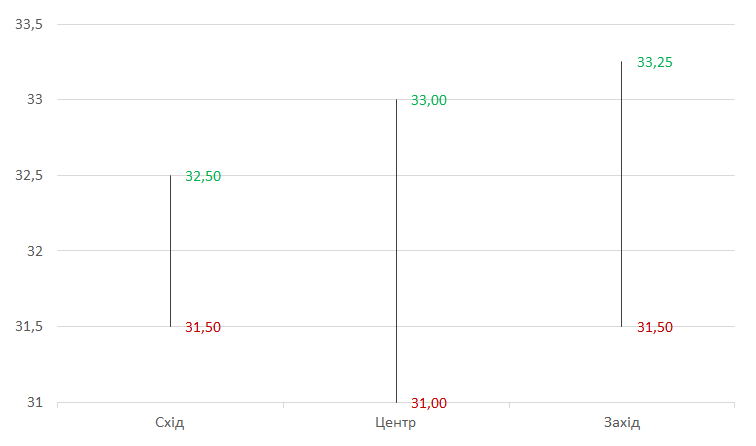Select the horizontal gridline at value 32
The height and width of the screenshot is (446, 756).
(280, 251)
